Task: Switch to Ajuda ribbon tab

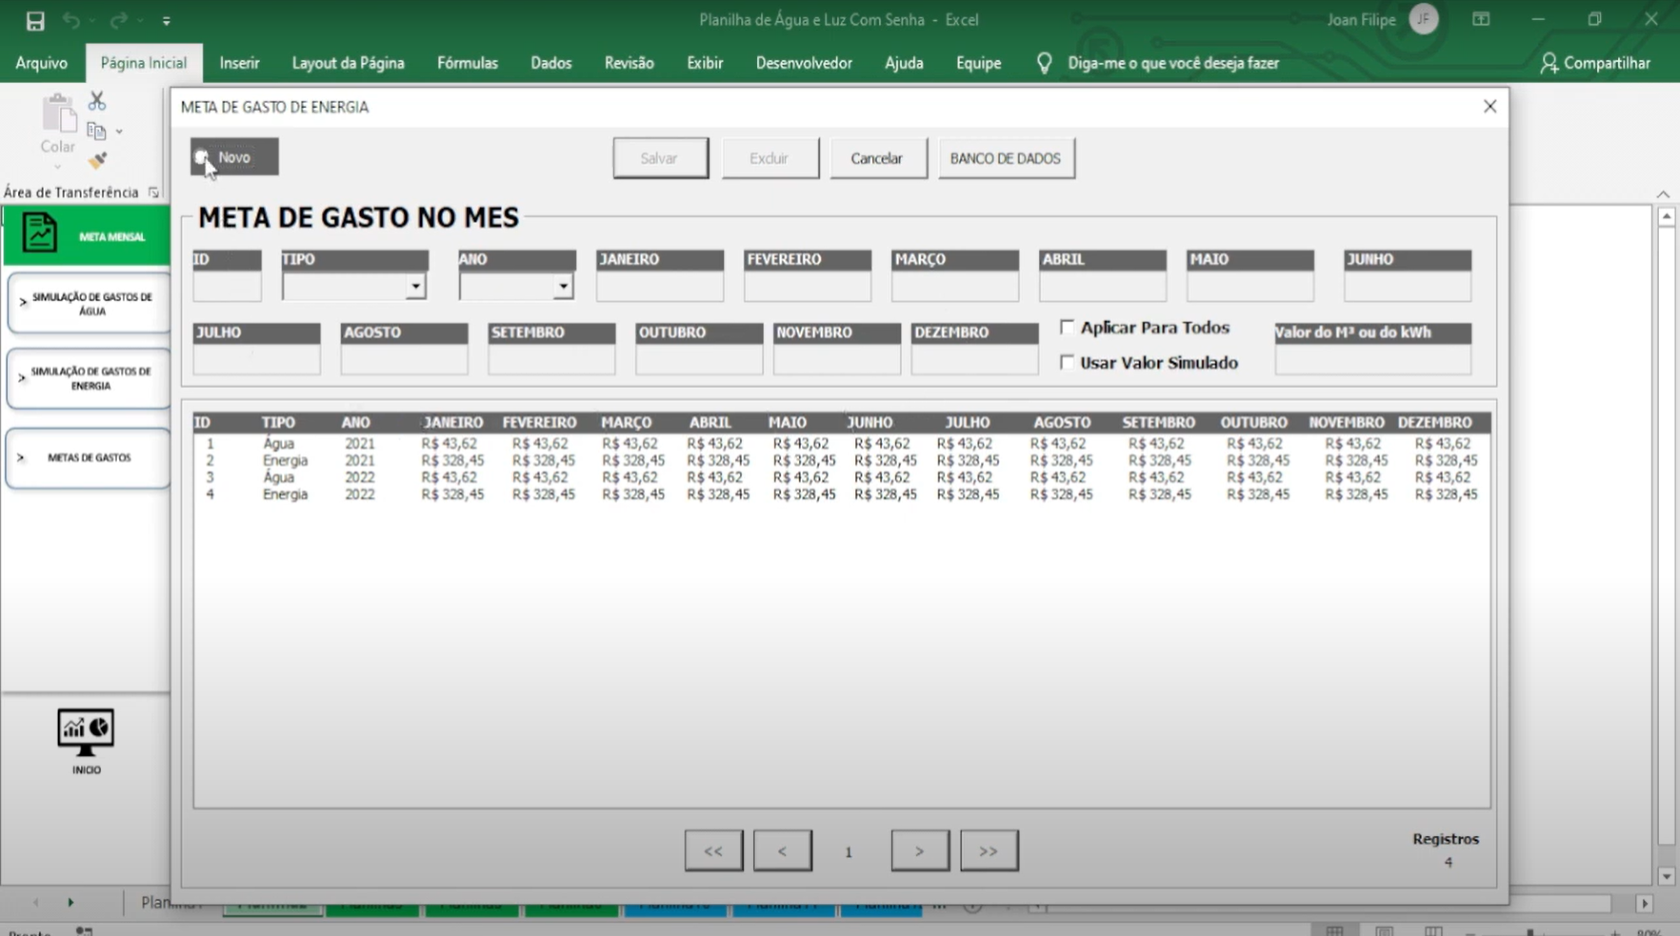Action: point(904,63)
